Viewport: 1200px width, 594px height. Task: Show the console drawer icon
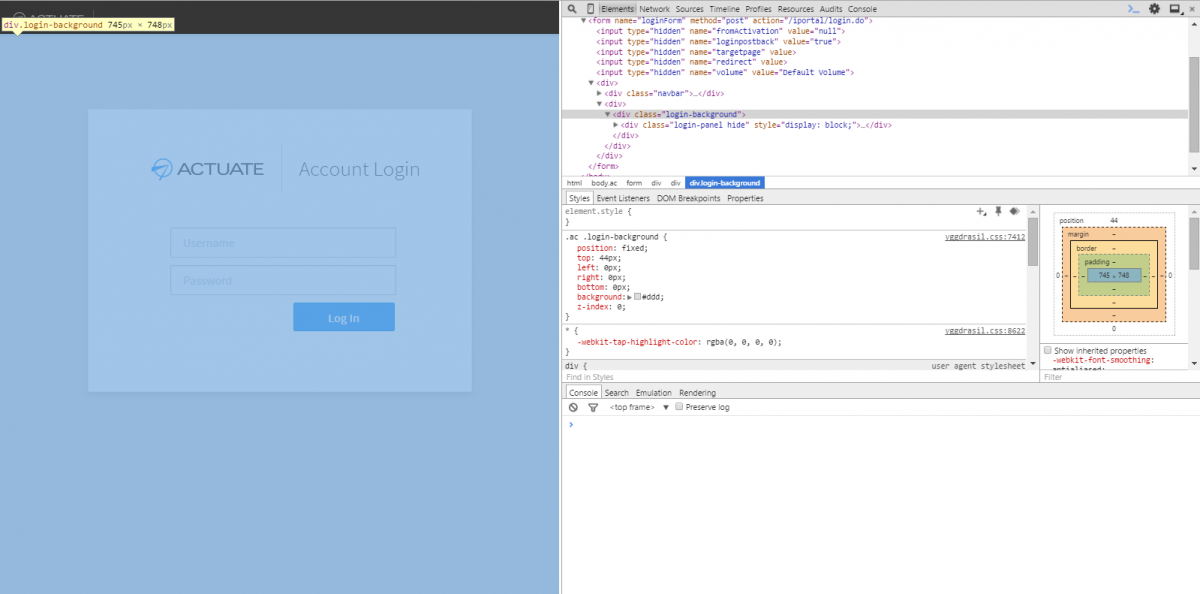1134,8
